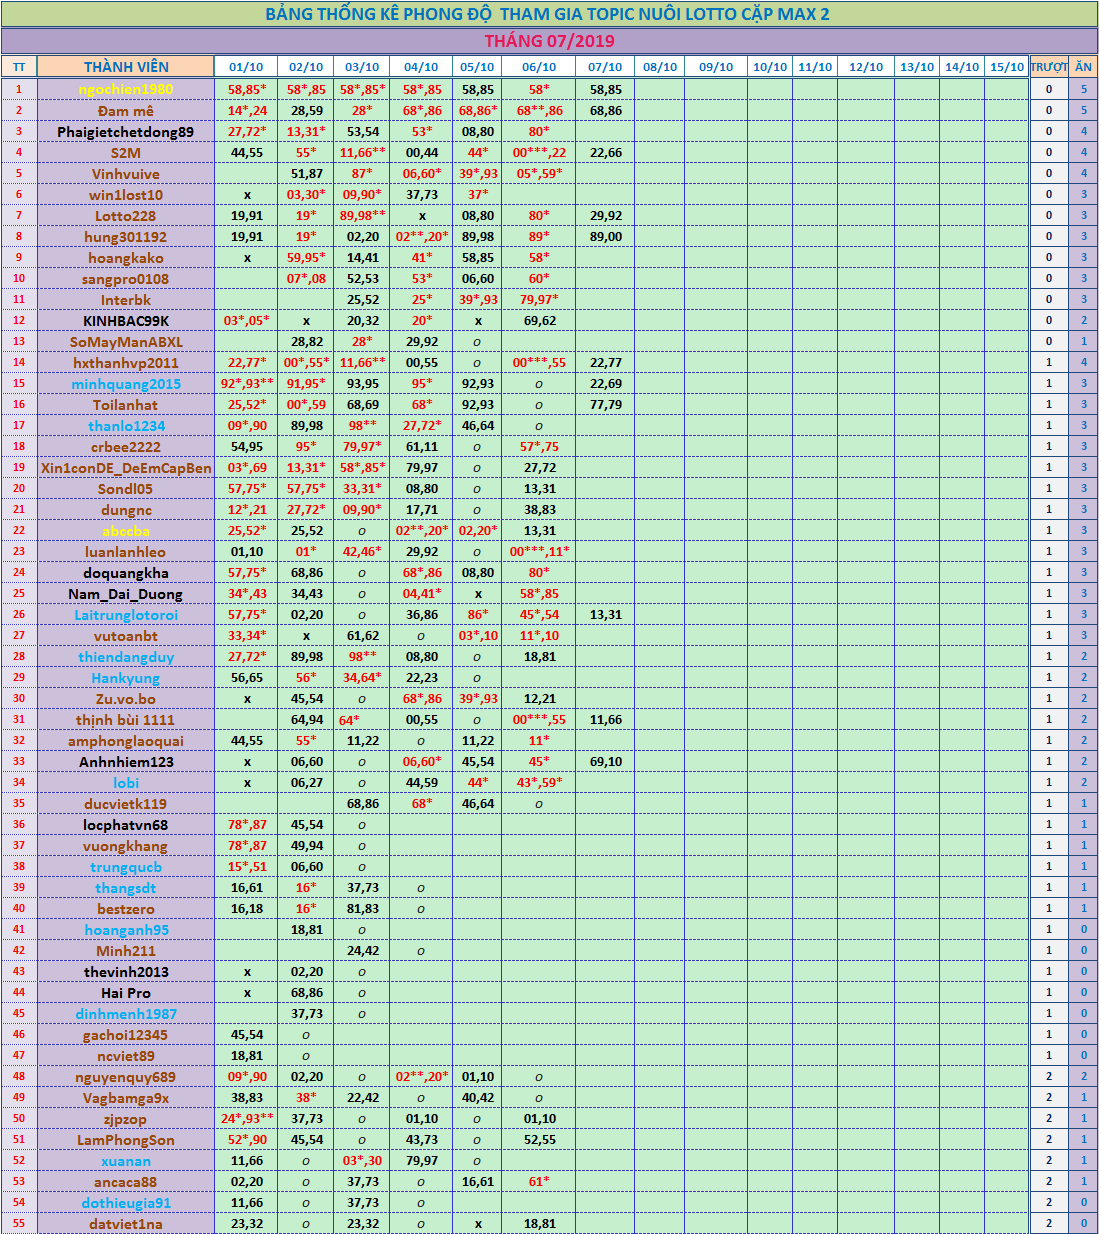Click member name thevinh2013
This screenshot has height=1234, width=1099.
[126, 971]
